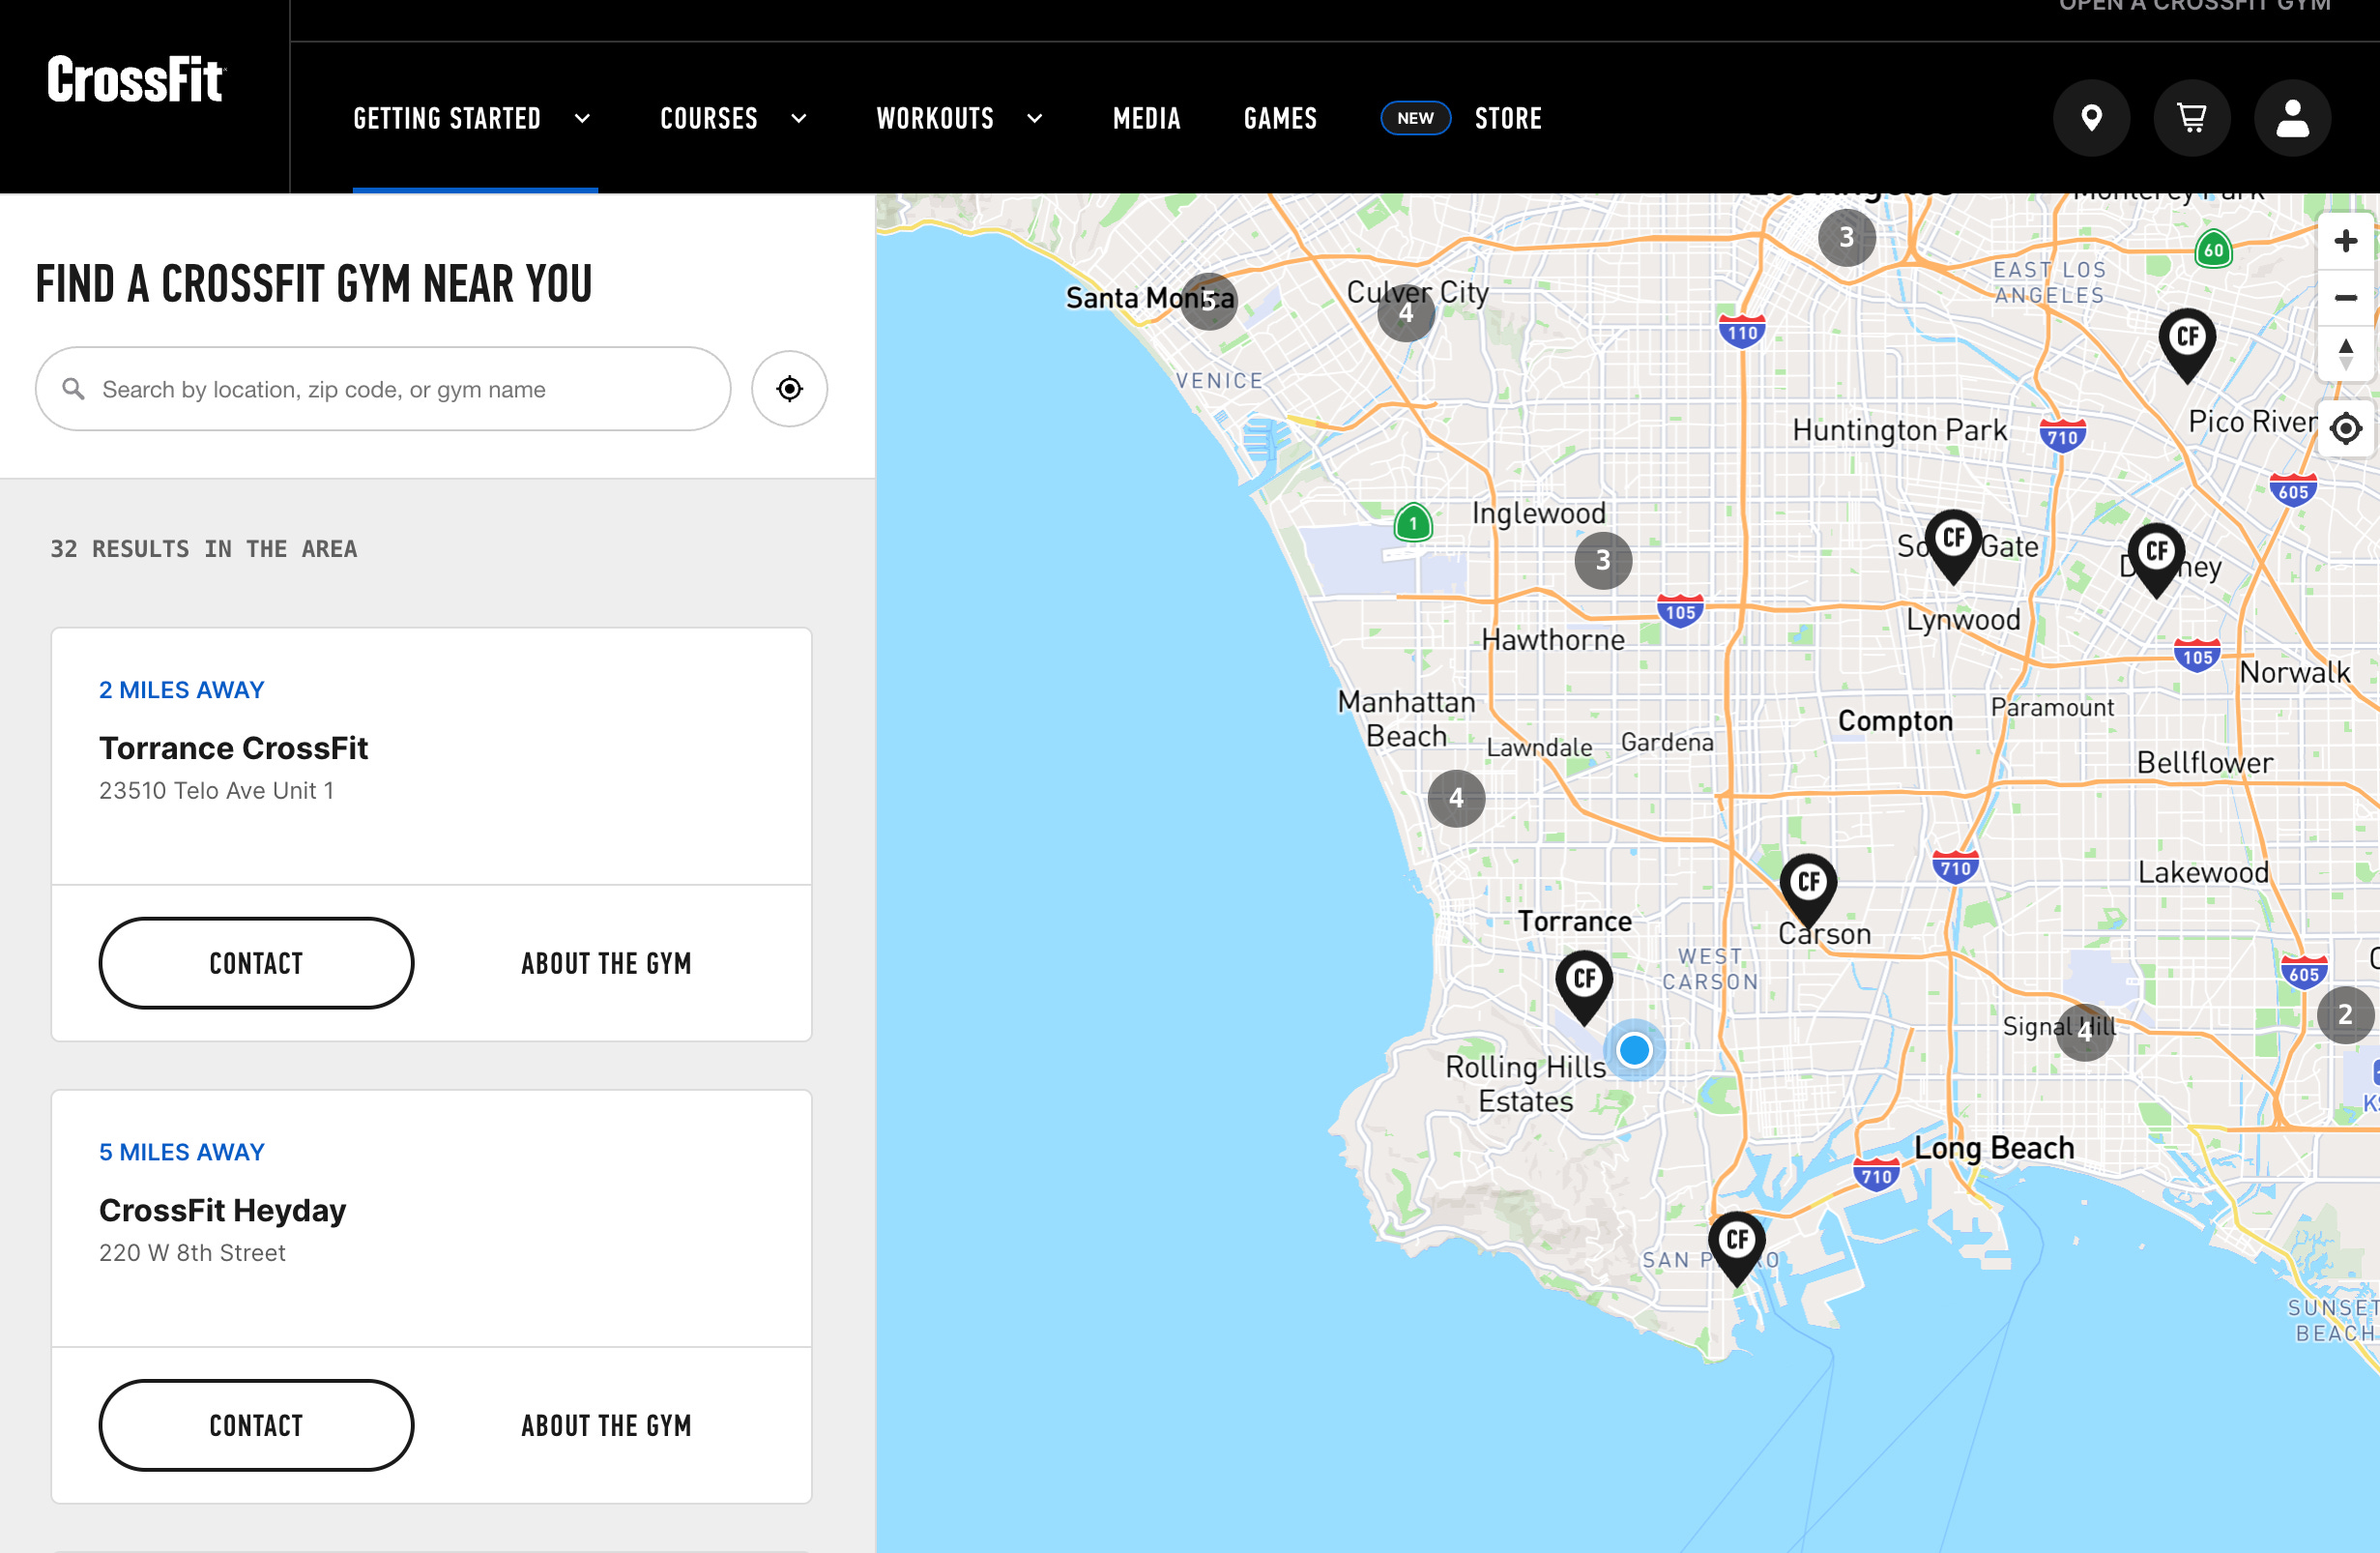Viewport: 2380px width, 1553px height.
Task: Click the map geolocate control
Action: 2345,429
